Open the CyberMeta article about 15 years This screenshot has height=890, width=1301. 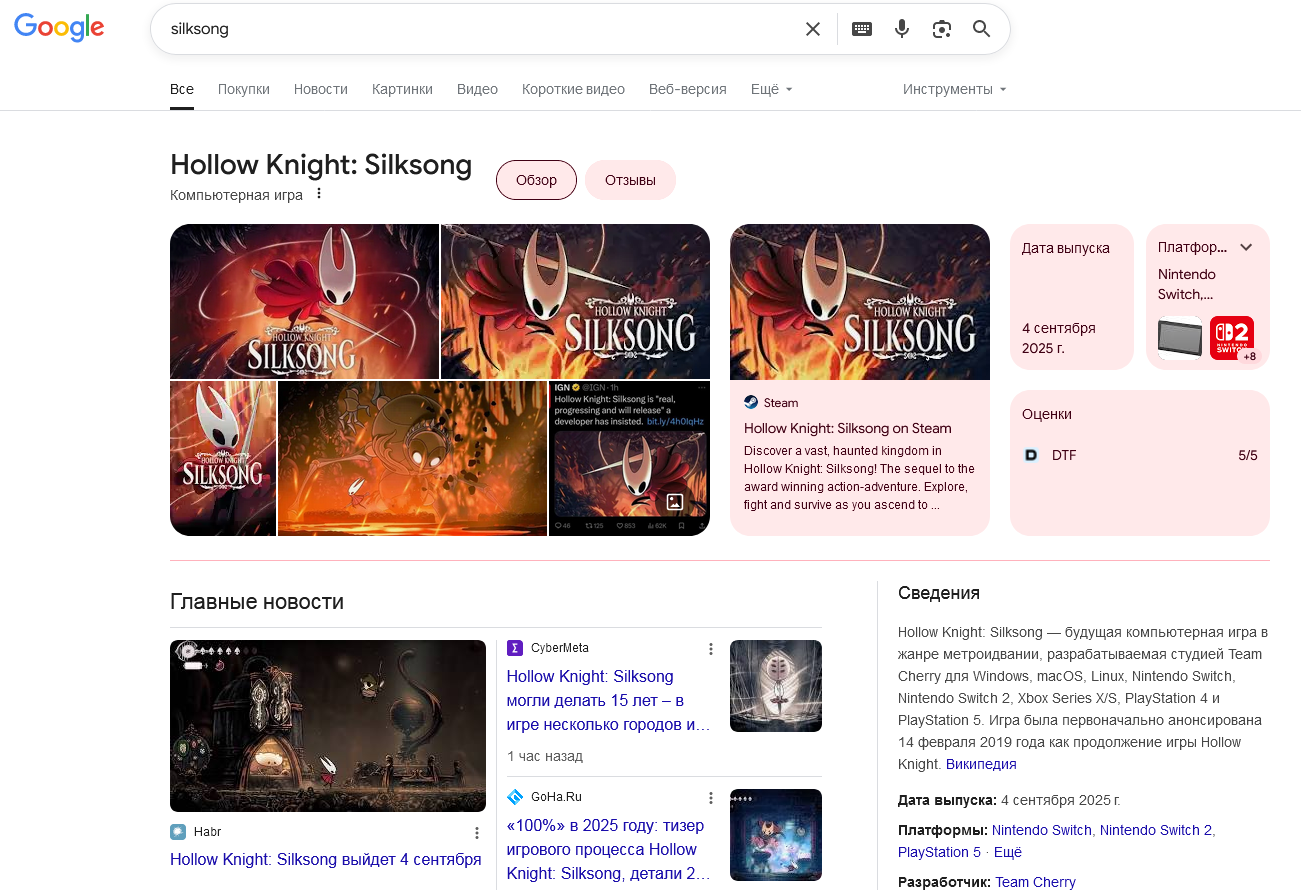[608, 700]
